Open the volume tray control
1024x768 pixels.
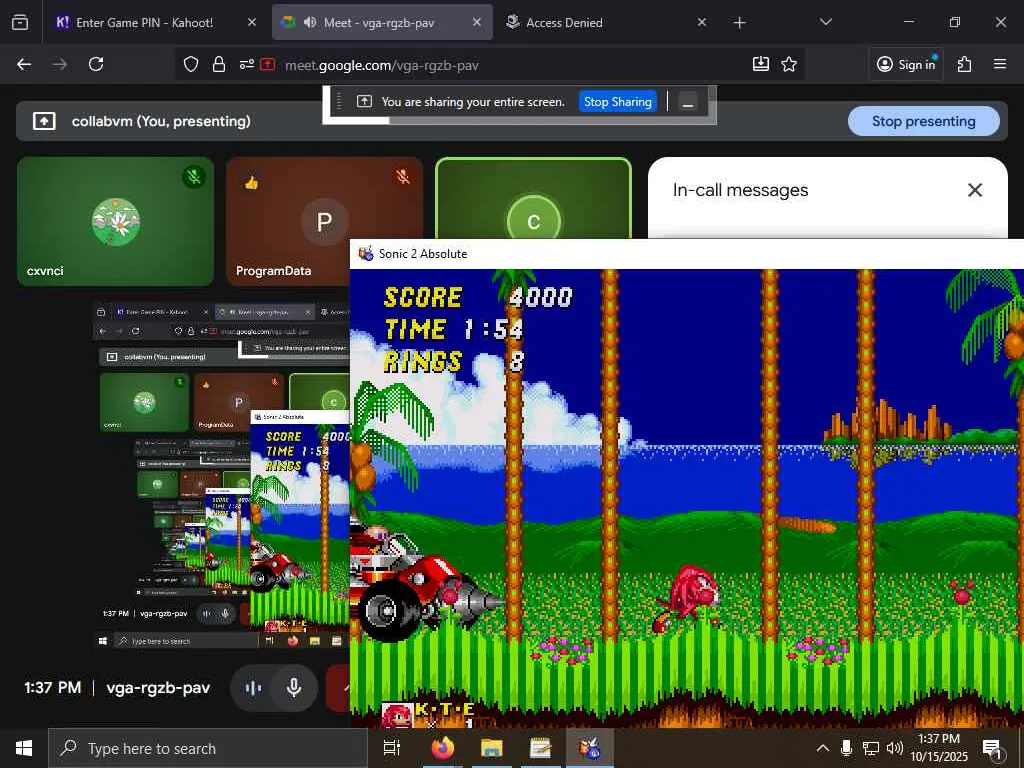point(895,748)
